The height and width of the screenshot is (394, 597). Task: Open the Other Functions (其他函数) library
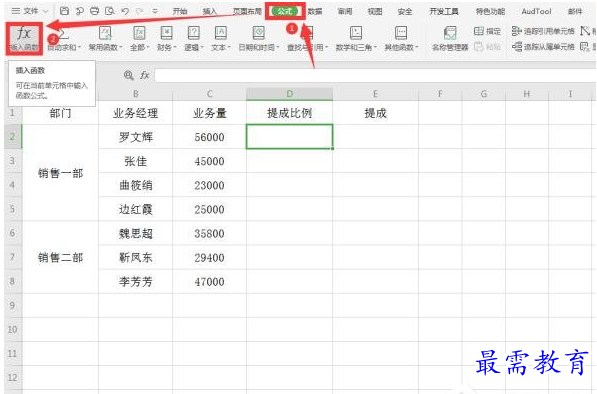click(x=401, y=39)
